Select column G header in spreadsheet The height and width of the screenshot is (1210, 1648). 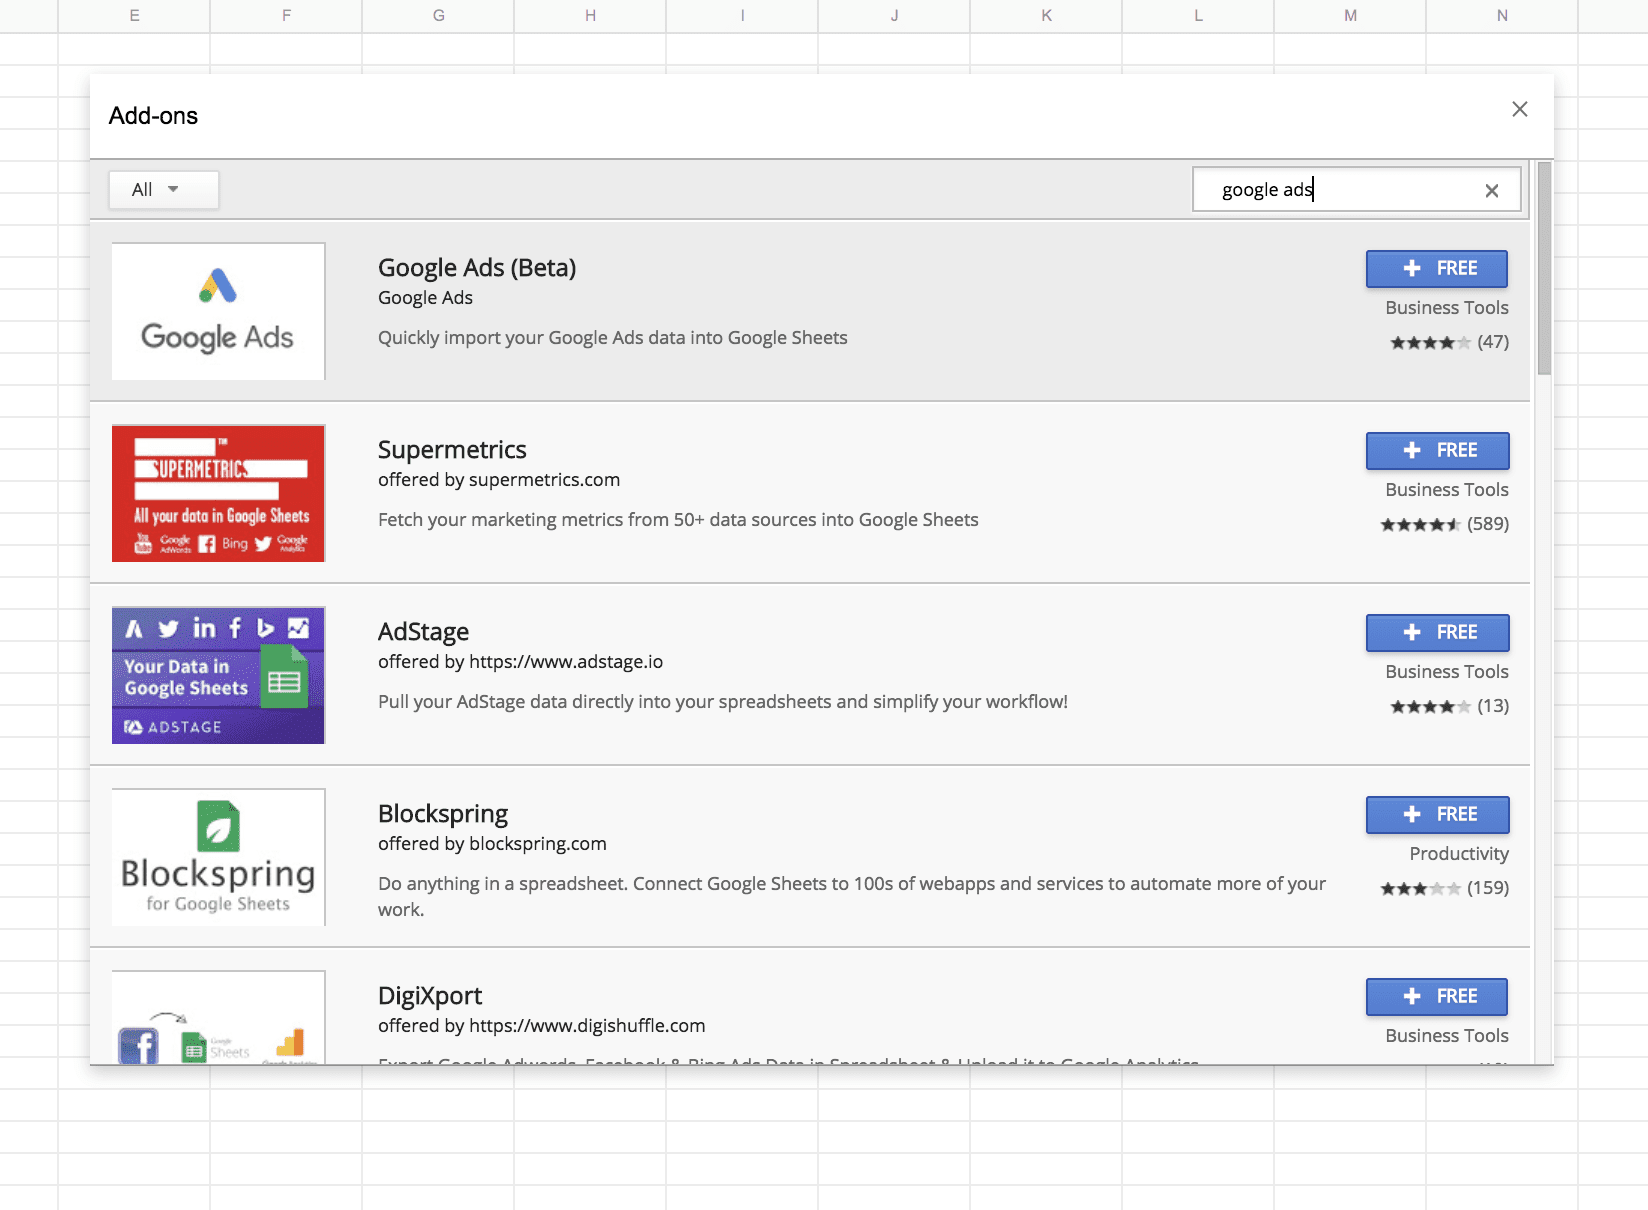pos(438,16)
